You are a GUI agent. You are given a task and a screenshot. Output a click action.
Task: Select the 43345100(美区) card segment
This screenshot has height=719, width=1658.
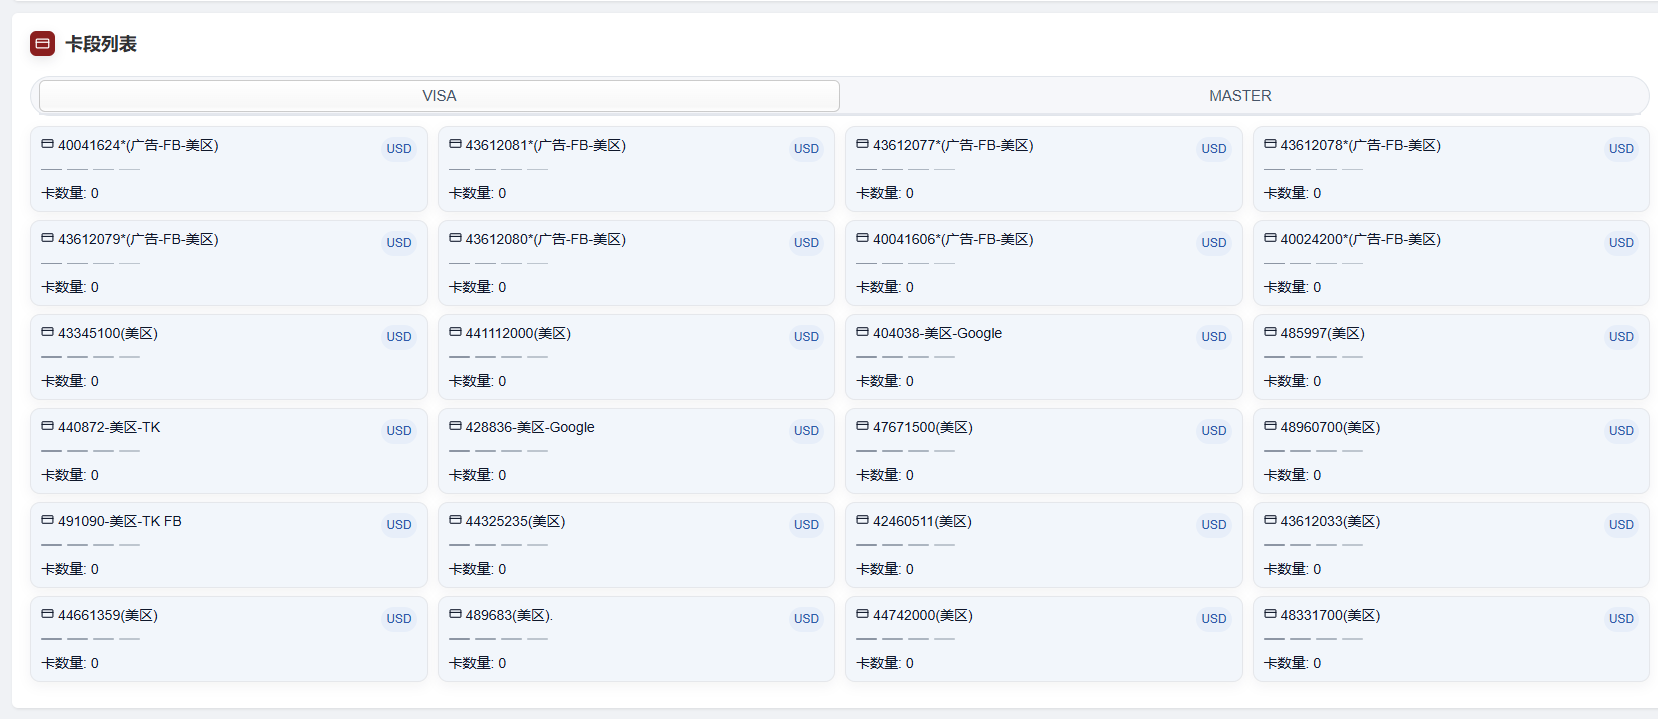(228, 357)
